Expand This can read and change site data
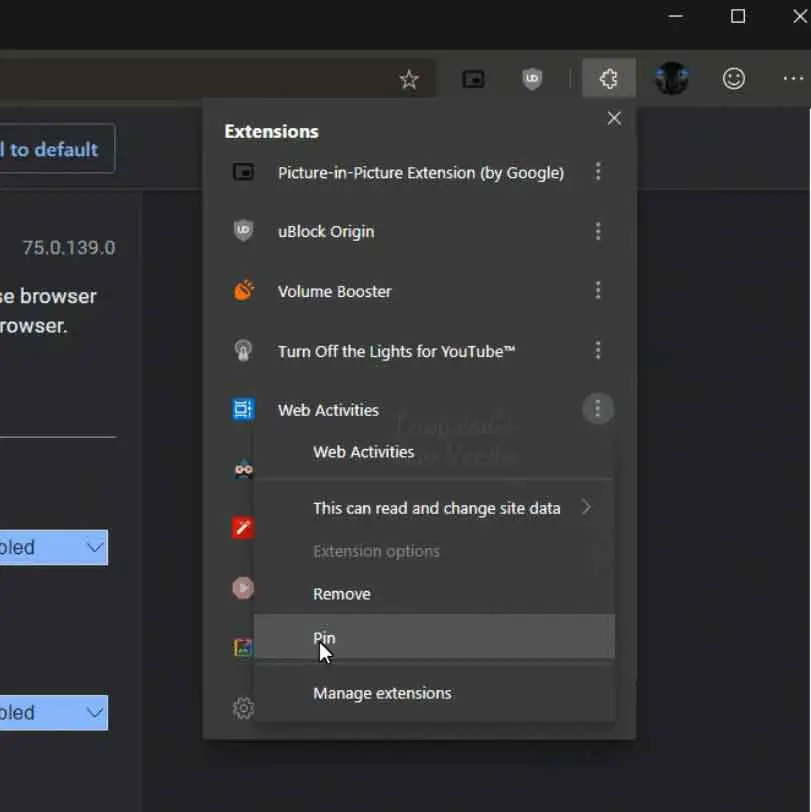This screenshot has width=811, height=812. click(x=434, y=508)
